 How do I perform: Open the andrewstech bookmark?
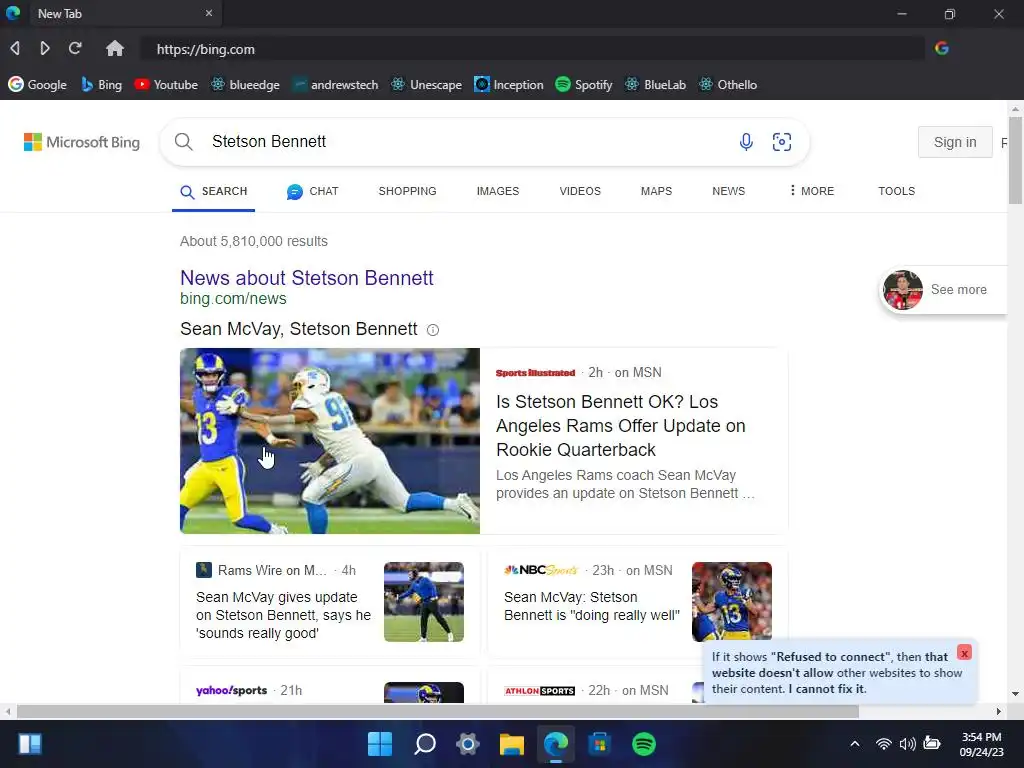(x=335, y=84)
